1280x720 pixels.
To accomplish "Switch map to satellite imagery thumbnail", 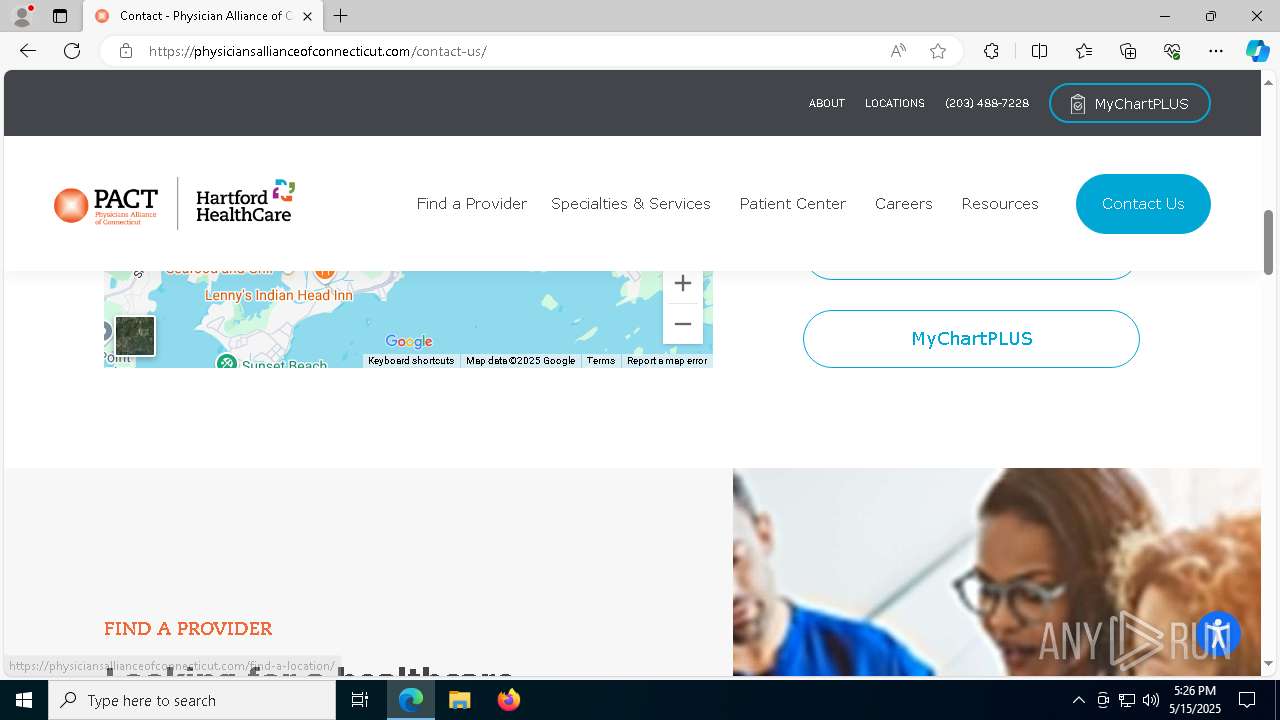I will [135, 336].
